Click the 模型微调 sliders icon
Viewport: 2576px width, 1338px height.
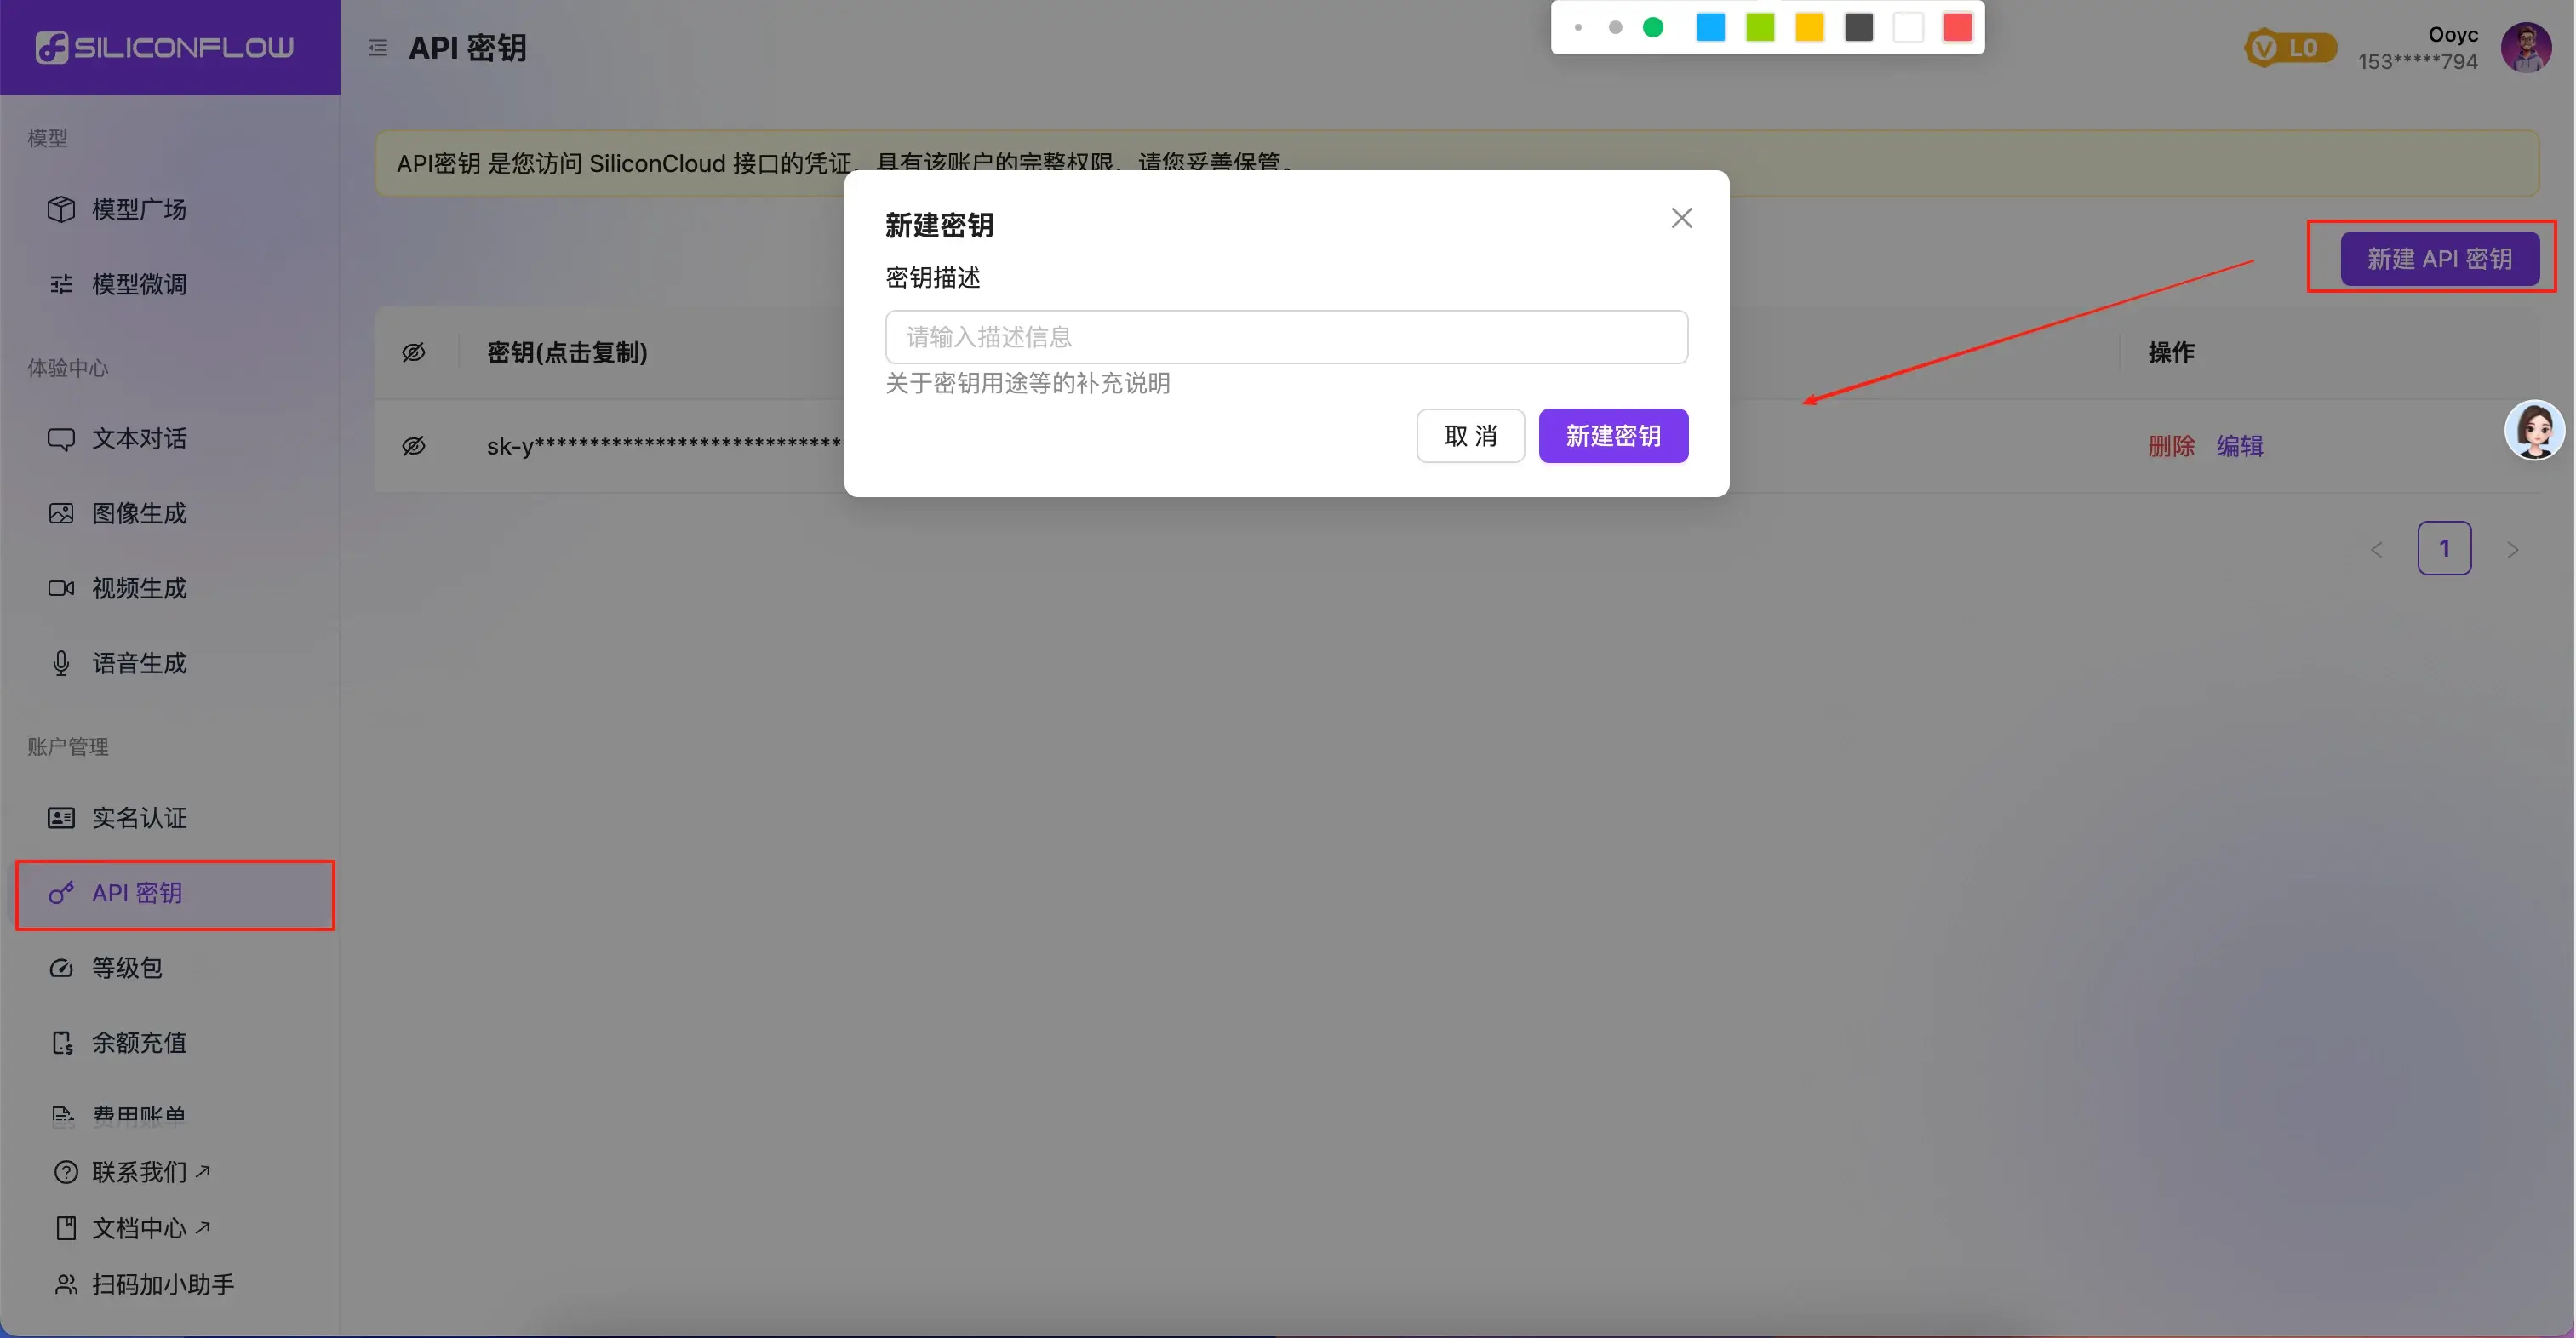(61, 284)
